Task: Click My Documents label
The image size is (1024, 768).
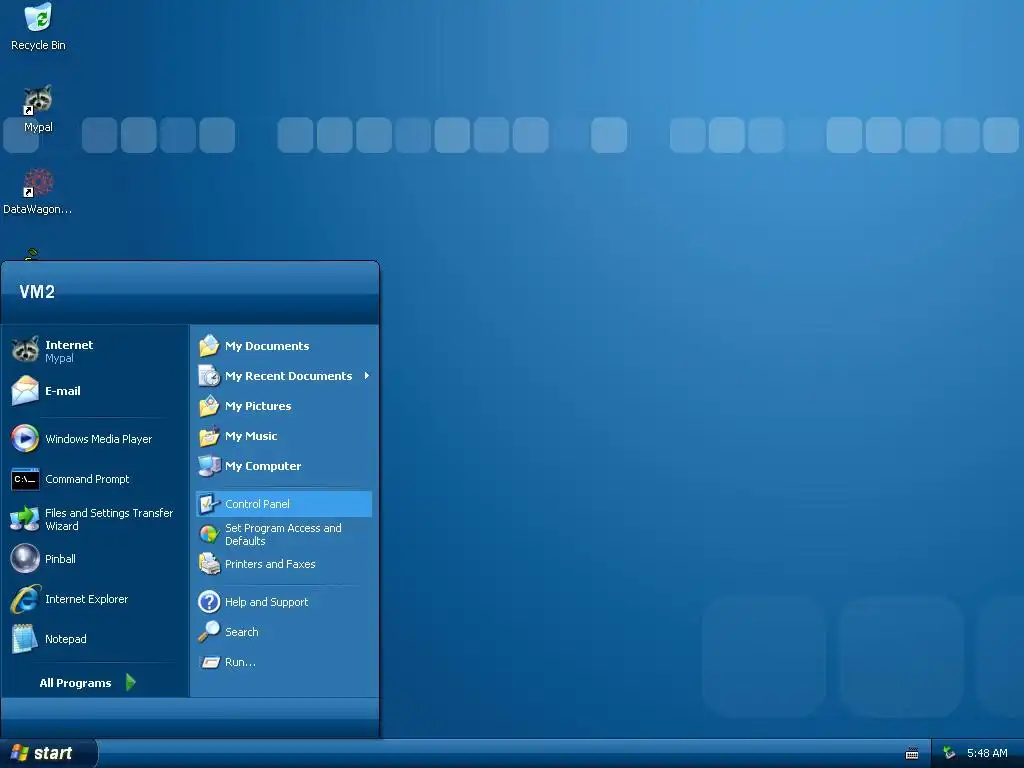Action: 267,346
